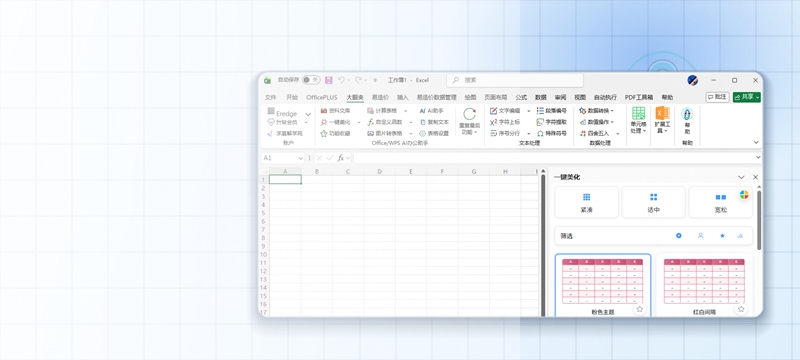Select the 粉色主题 template thumbnail

(603, 285)
